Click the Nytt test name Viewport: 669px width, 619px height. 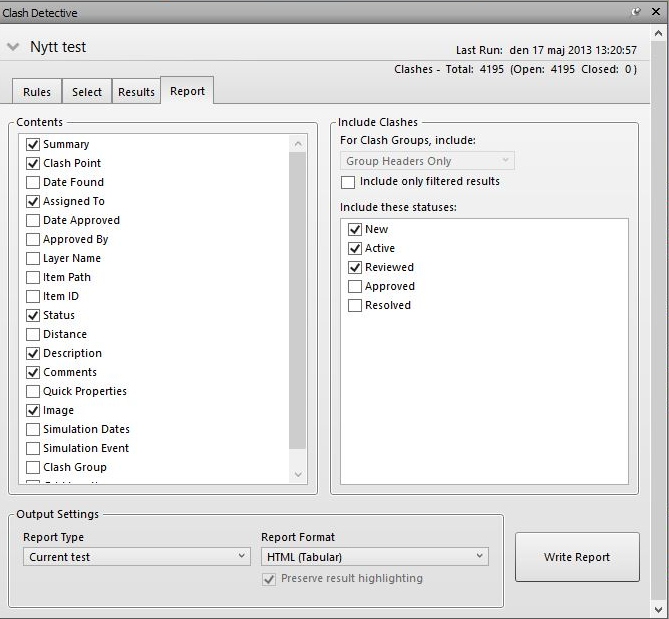point(58,46)
